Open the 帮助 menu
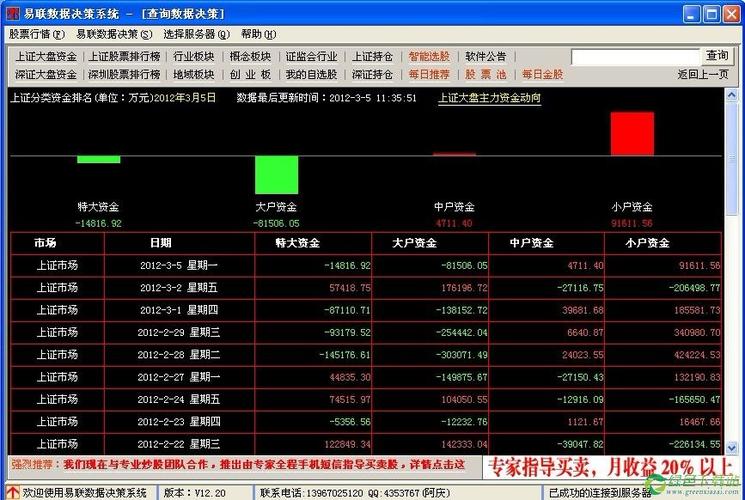The width and height of the screenshot is (745, 500). coord(258,34)
